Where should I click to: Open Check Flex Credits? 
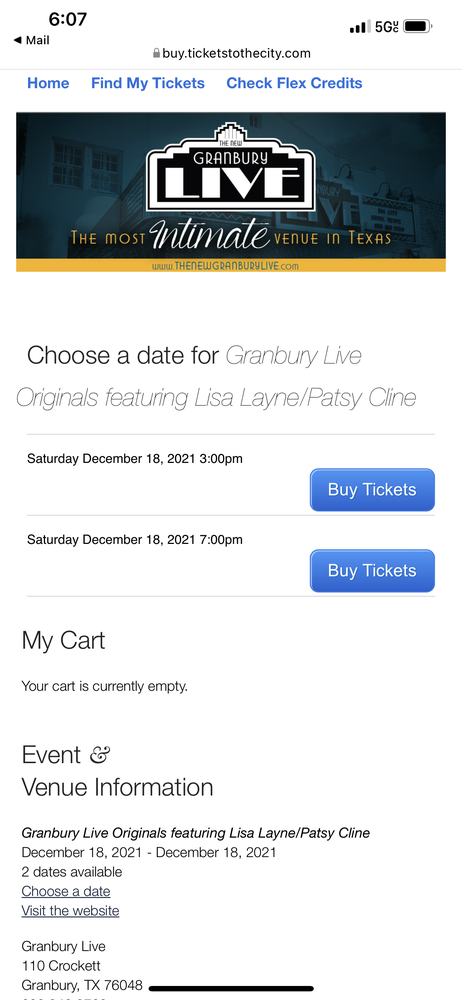tap(294, 83)
